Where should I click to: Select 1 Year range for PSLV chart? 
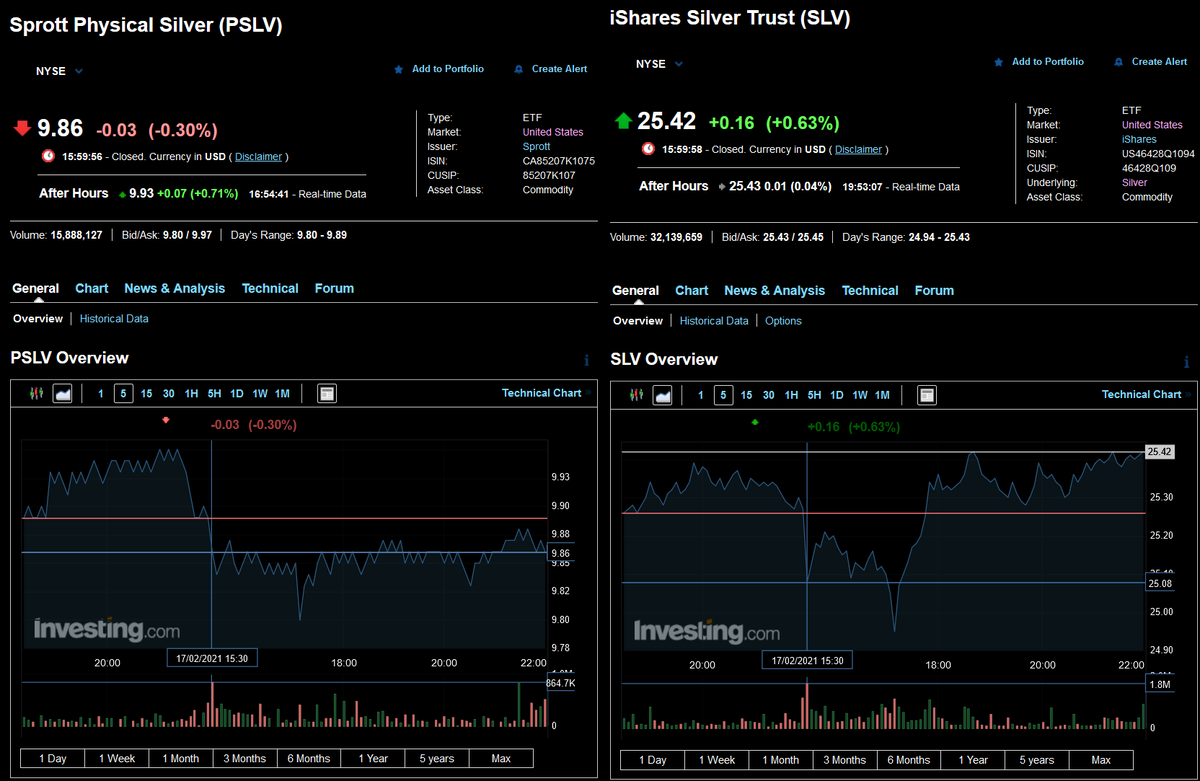(x=373, y=758)
